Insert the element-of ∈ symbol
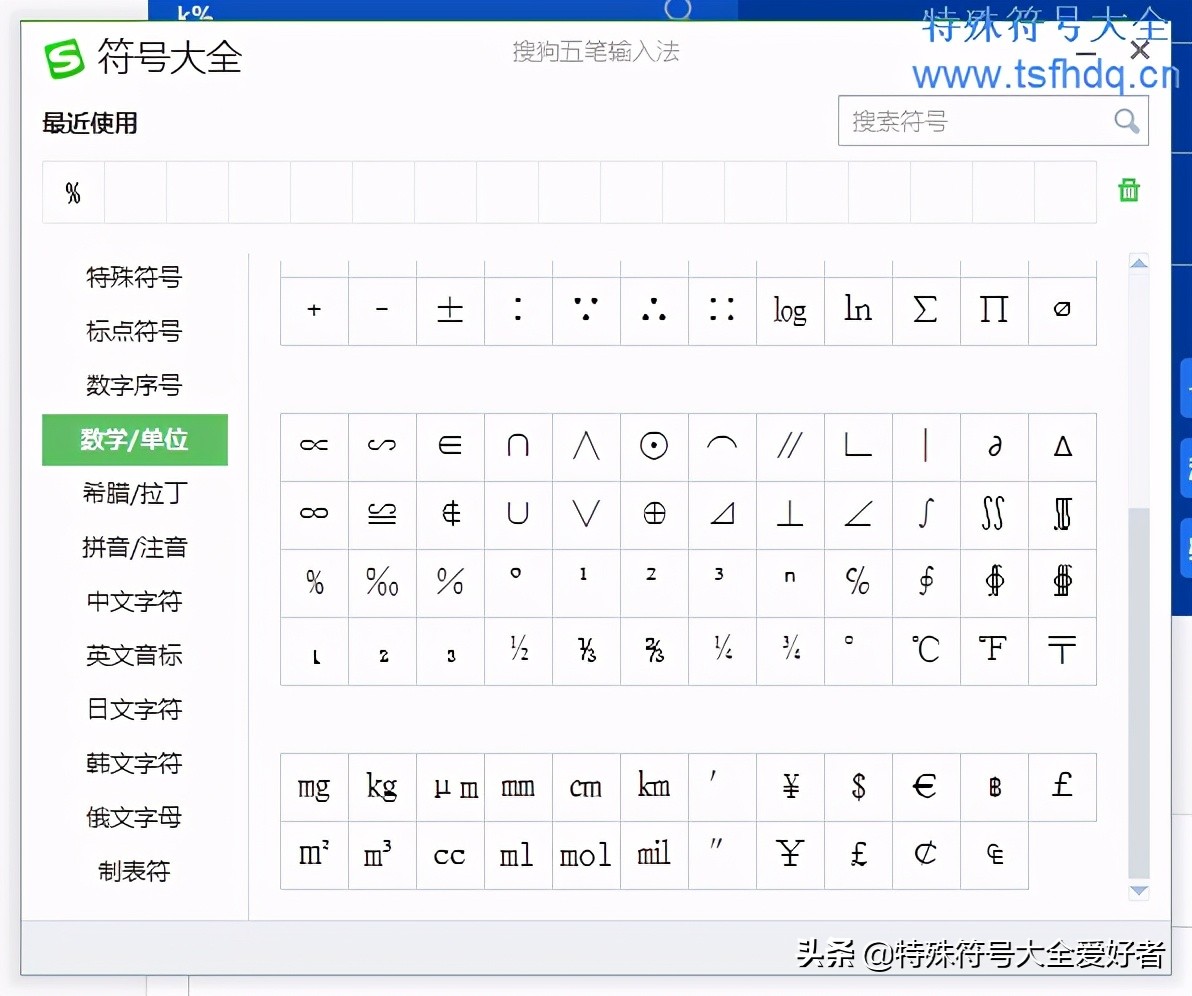Viewport: 1192px width, 996px height. click(450, 446)
